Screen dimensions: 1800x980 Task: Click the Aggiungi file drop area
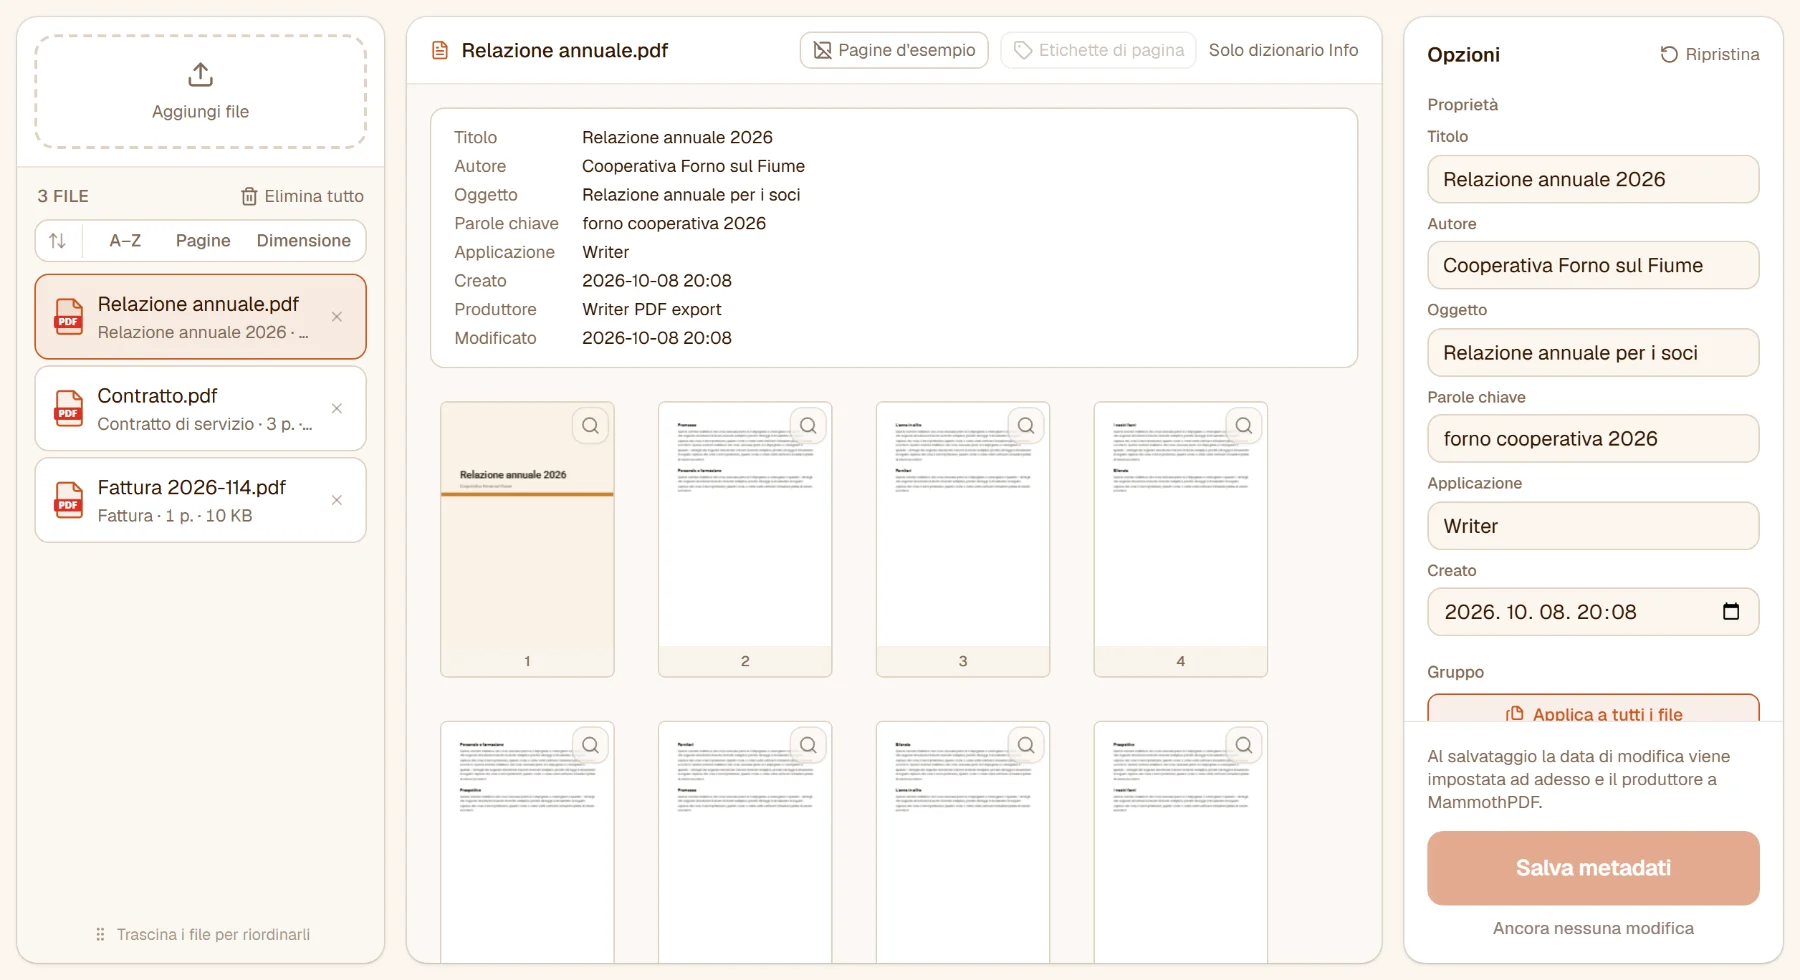coord(200,92)
